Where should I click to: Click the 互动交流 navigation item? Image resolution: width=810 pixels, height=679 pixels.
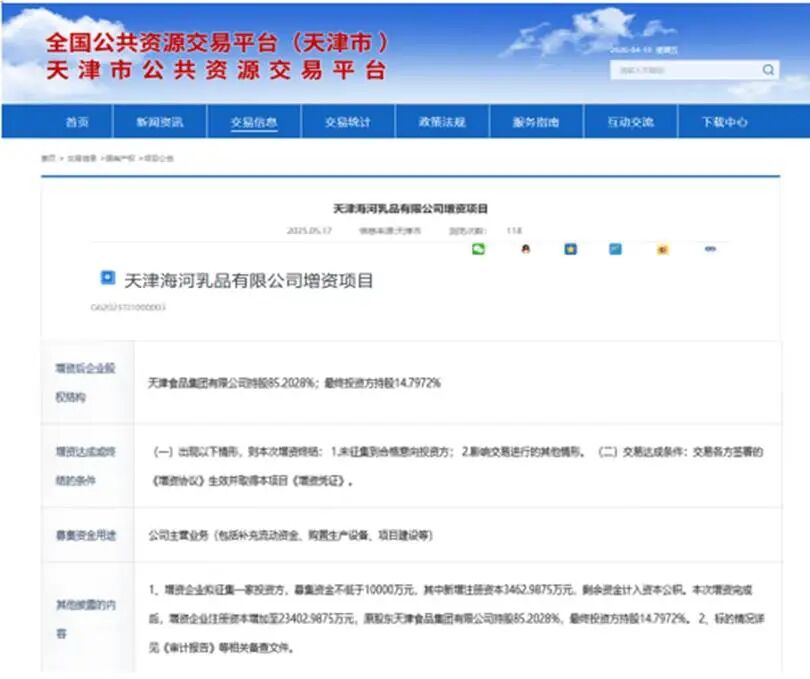coord(630,122)
